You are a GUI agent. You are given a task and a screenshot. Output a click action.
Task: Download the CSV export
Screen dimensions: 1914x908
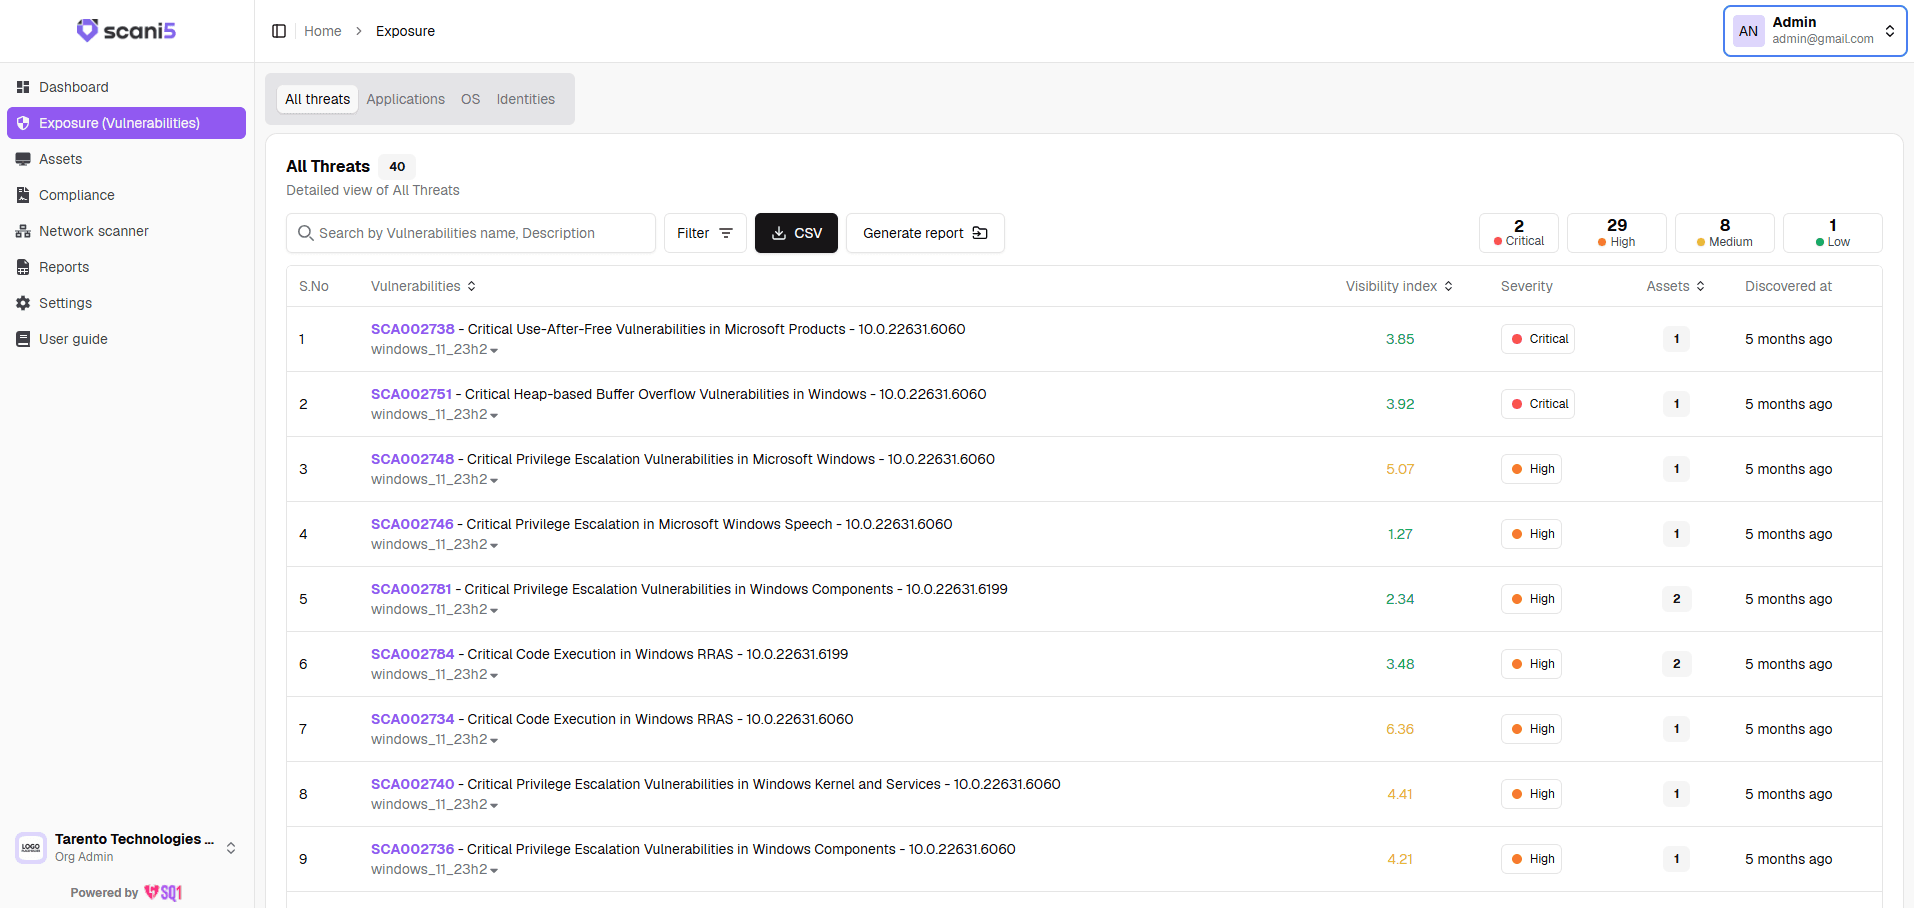(x=796, y=233)
